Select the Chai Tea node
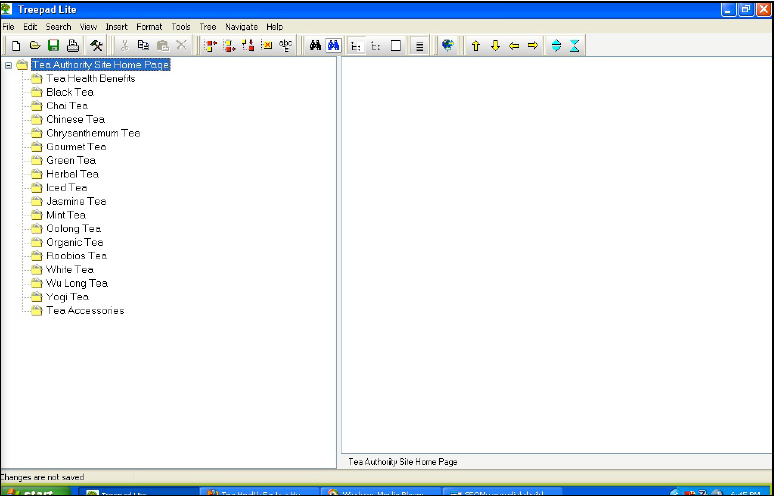 [67, 106]
